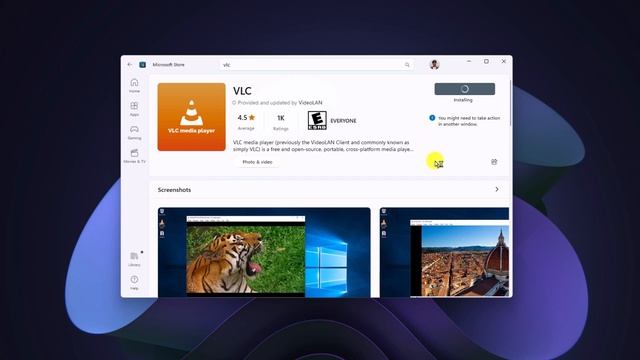Screen dimensions: 640x360
Task: Maximize the Microsoft Store window
Action: pos(486,61)
